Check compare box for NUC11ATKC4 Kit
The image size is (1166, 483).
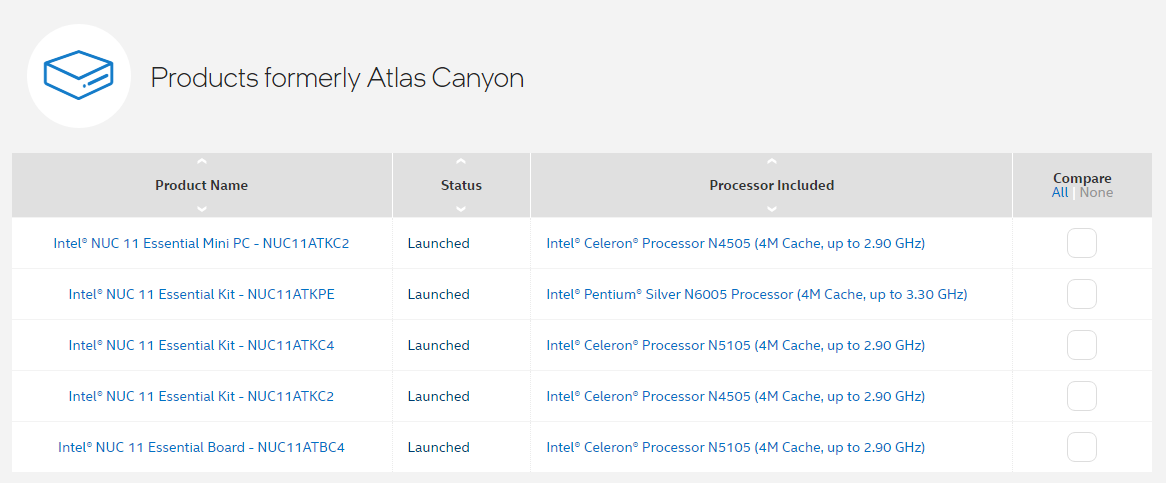click(1082, 345)
